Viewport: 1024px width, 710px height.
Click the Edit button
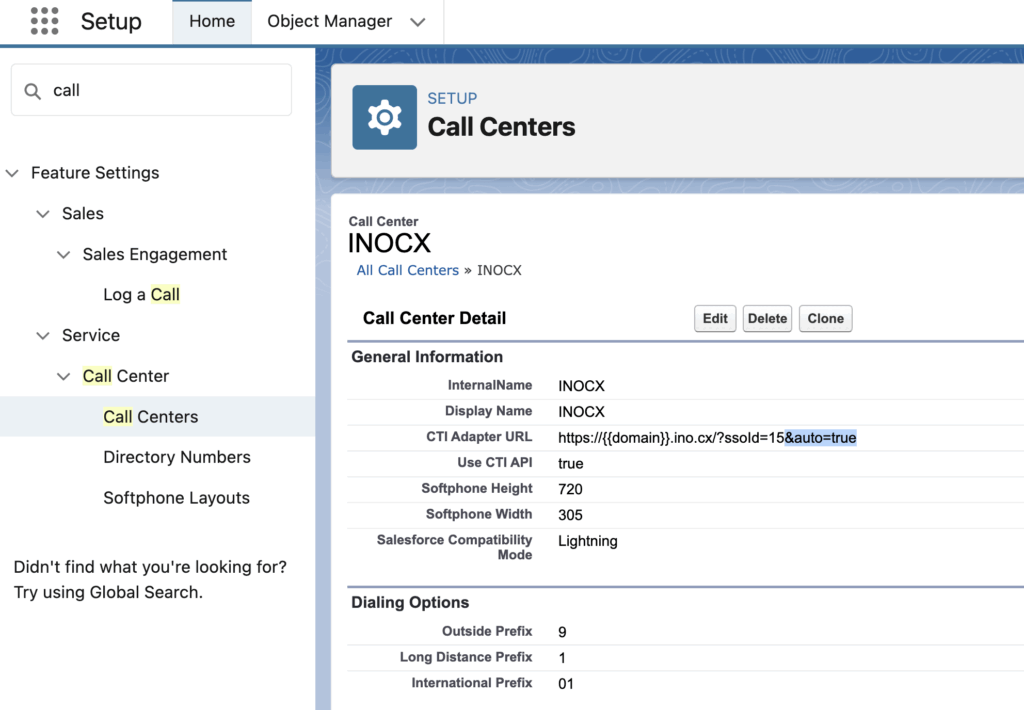tap(715, 319)
